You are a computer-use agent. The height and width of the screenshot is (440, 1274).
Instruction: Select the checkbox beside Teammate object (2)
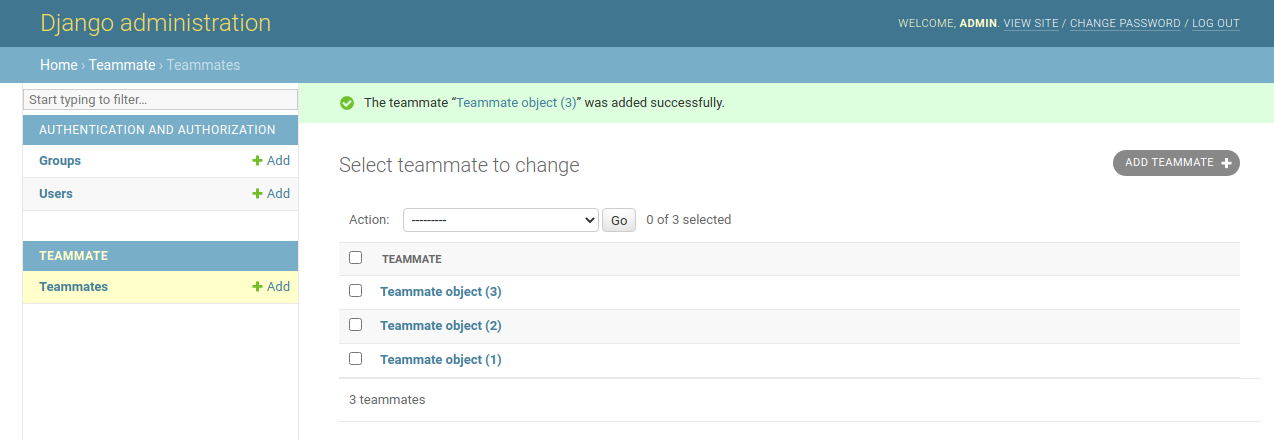click(355, 325)
